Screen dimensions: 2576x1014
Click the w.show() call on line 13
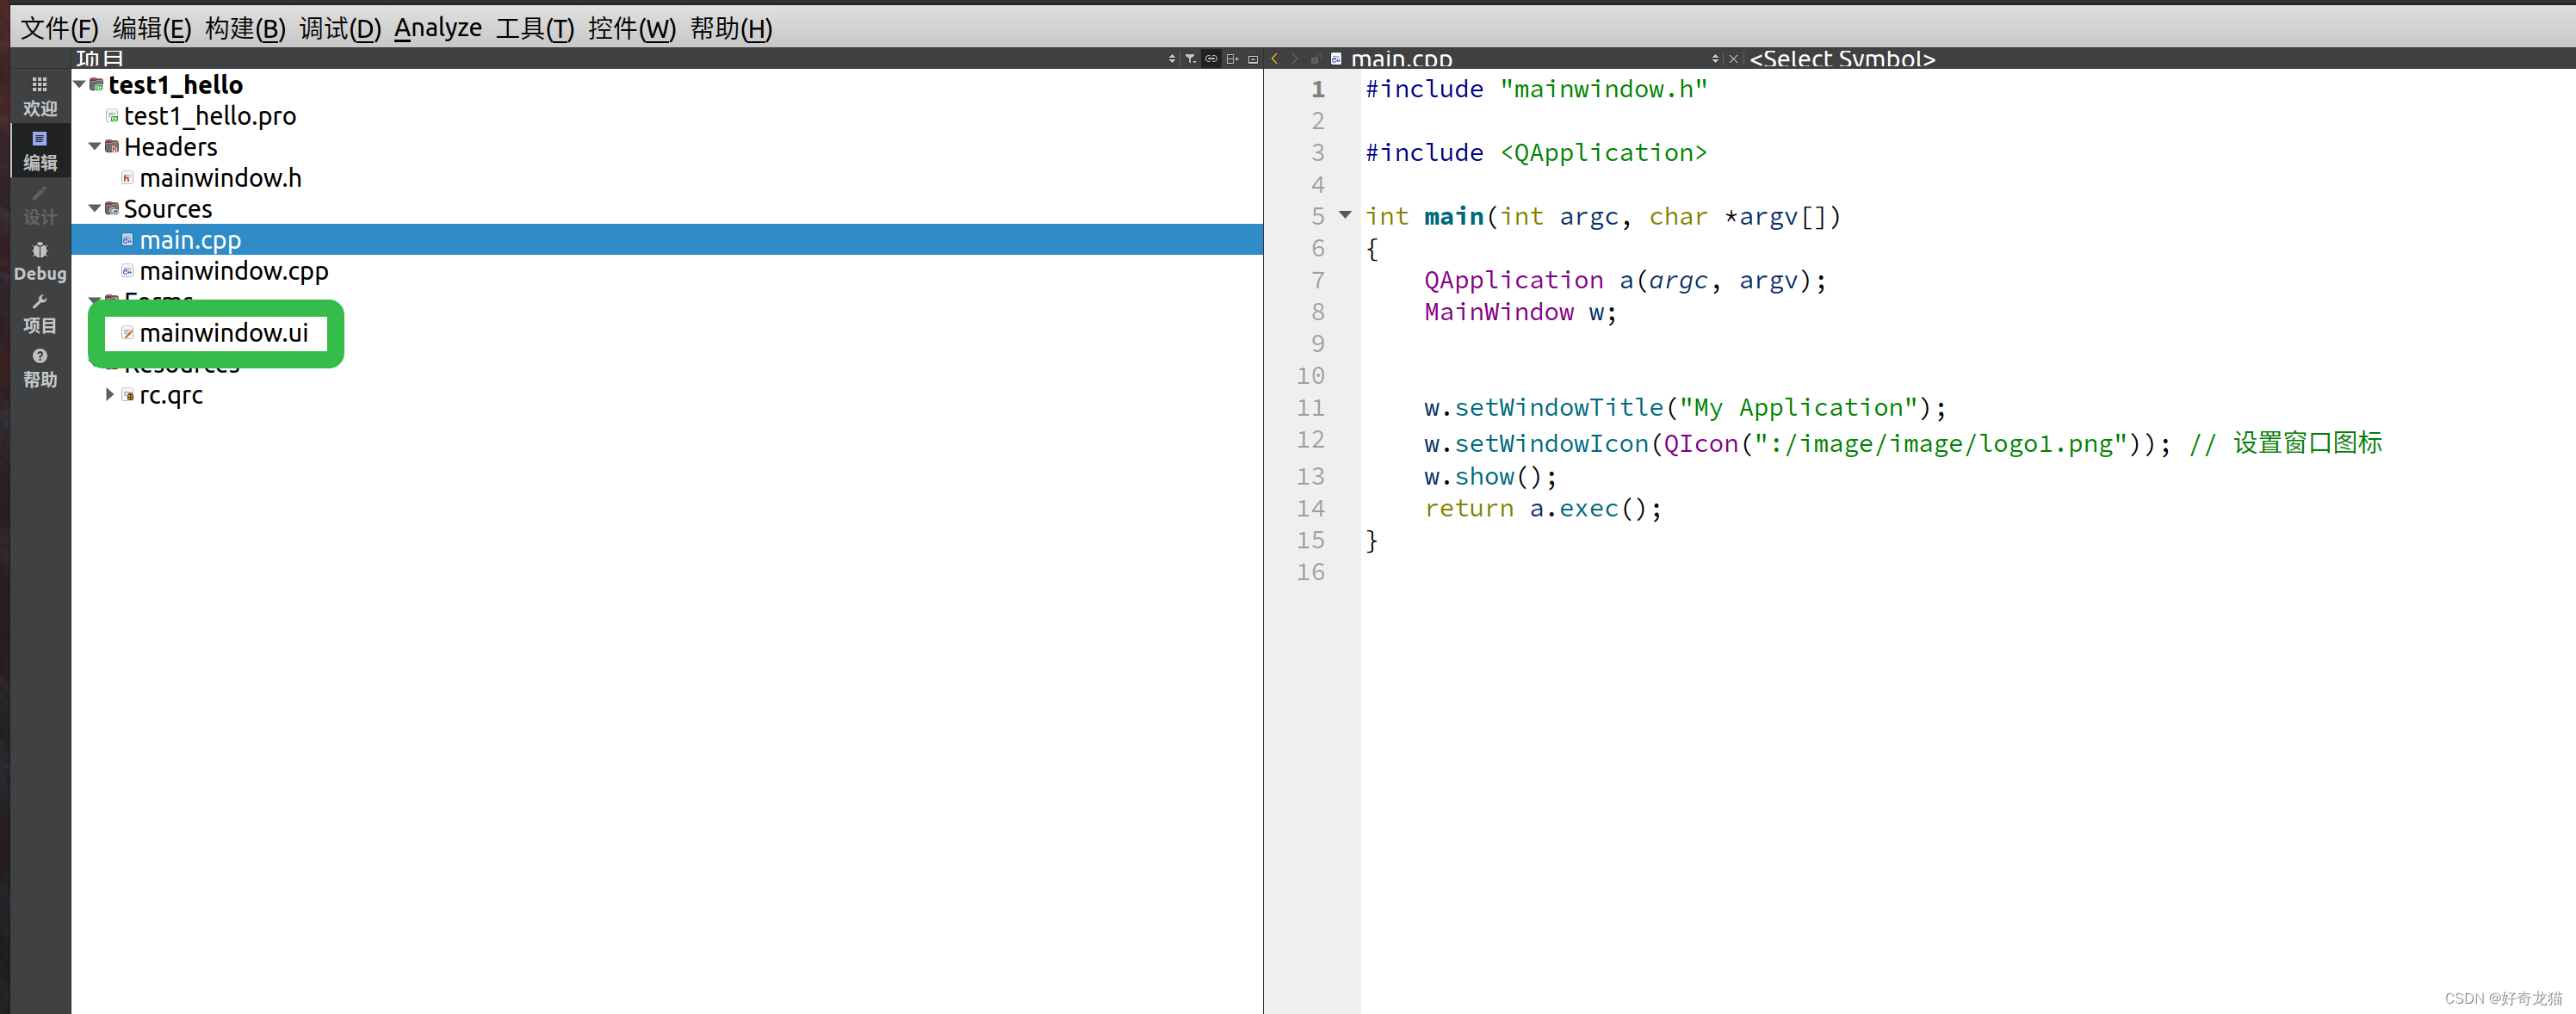[1490, 476]
